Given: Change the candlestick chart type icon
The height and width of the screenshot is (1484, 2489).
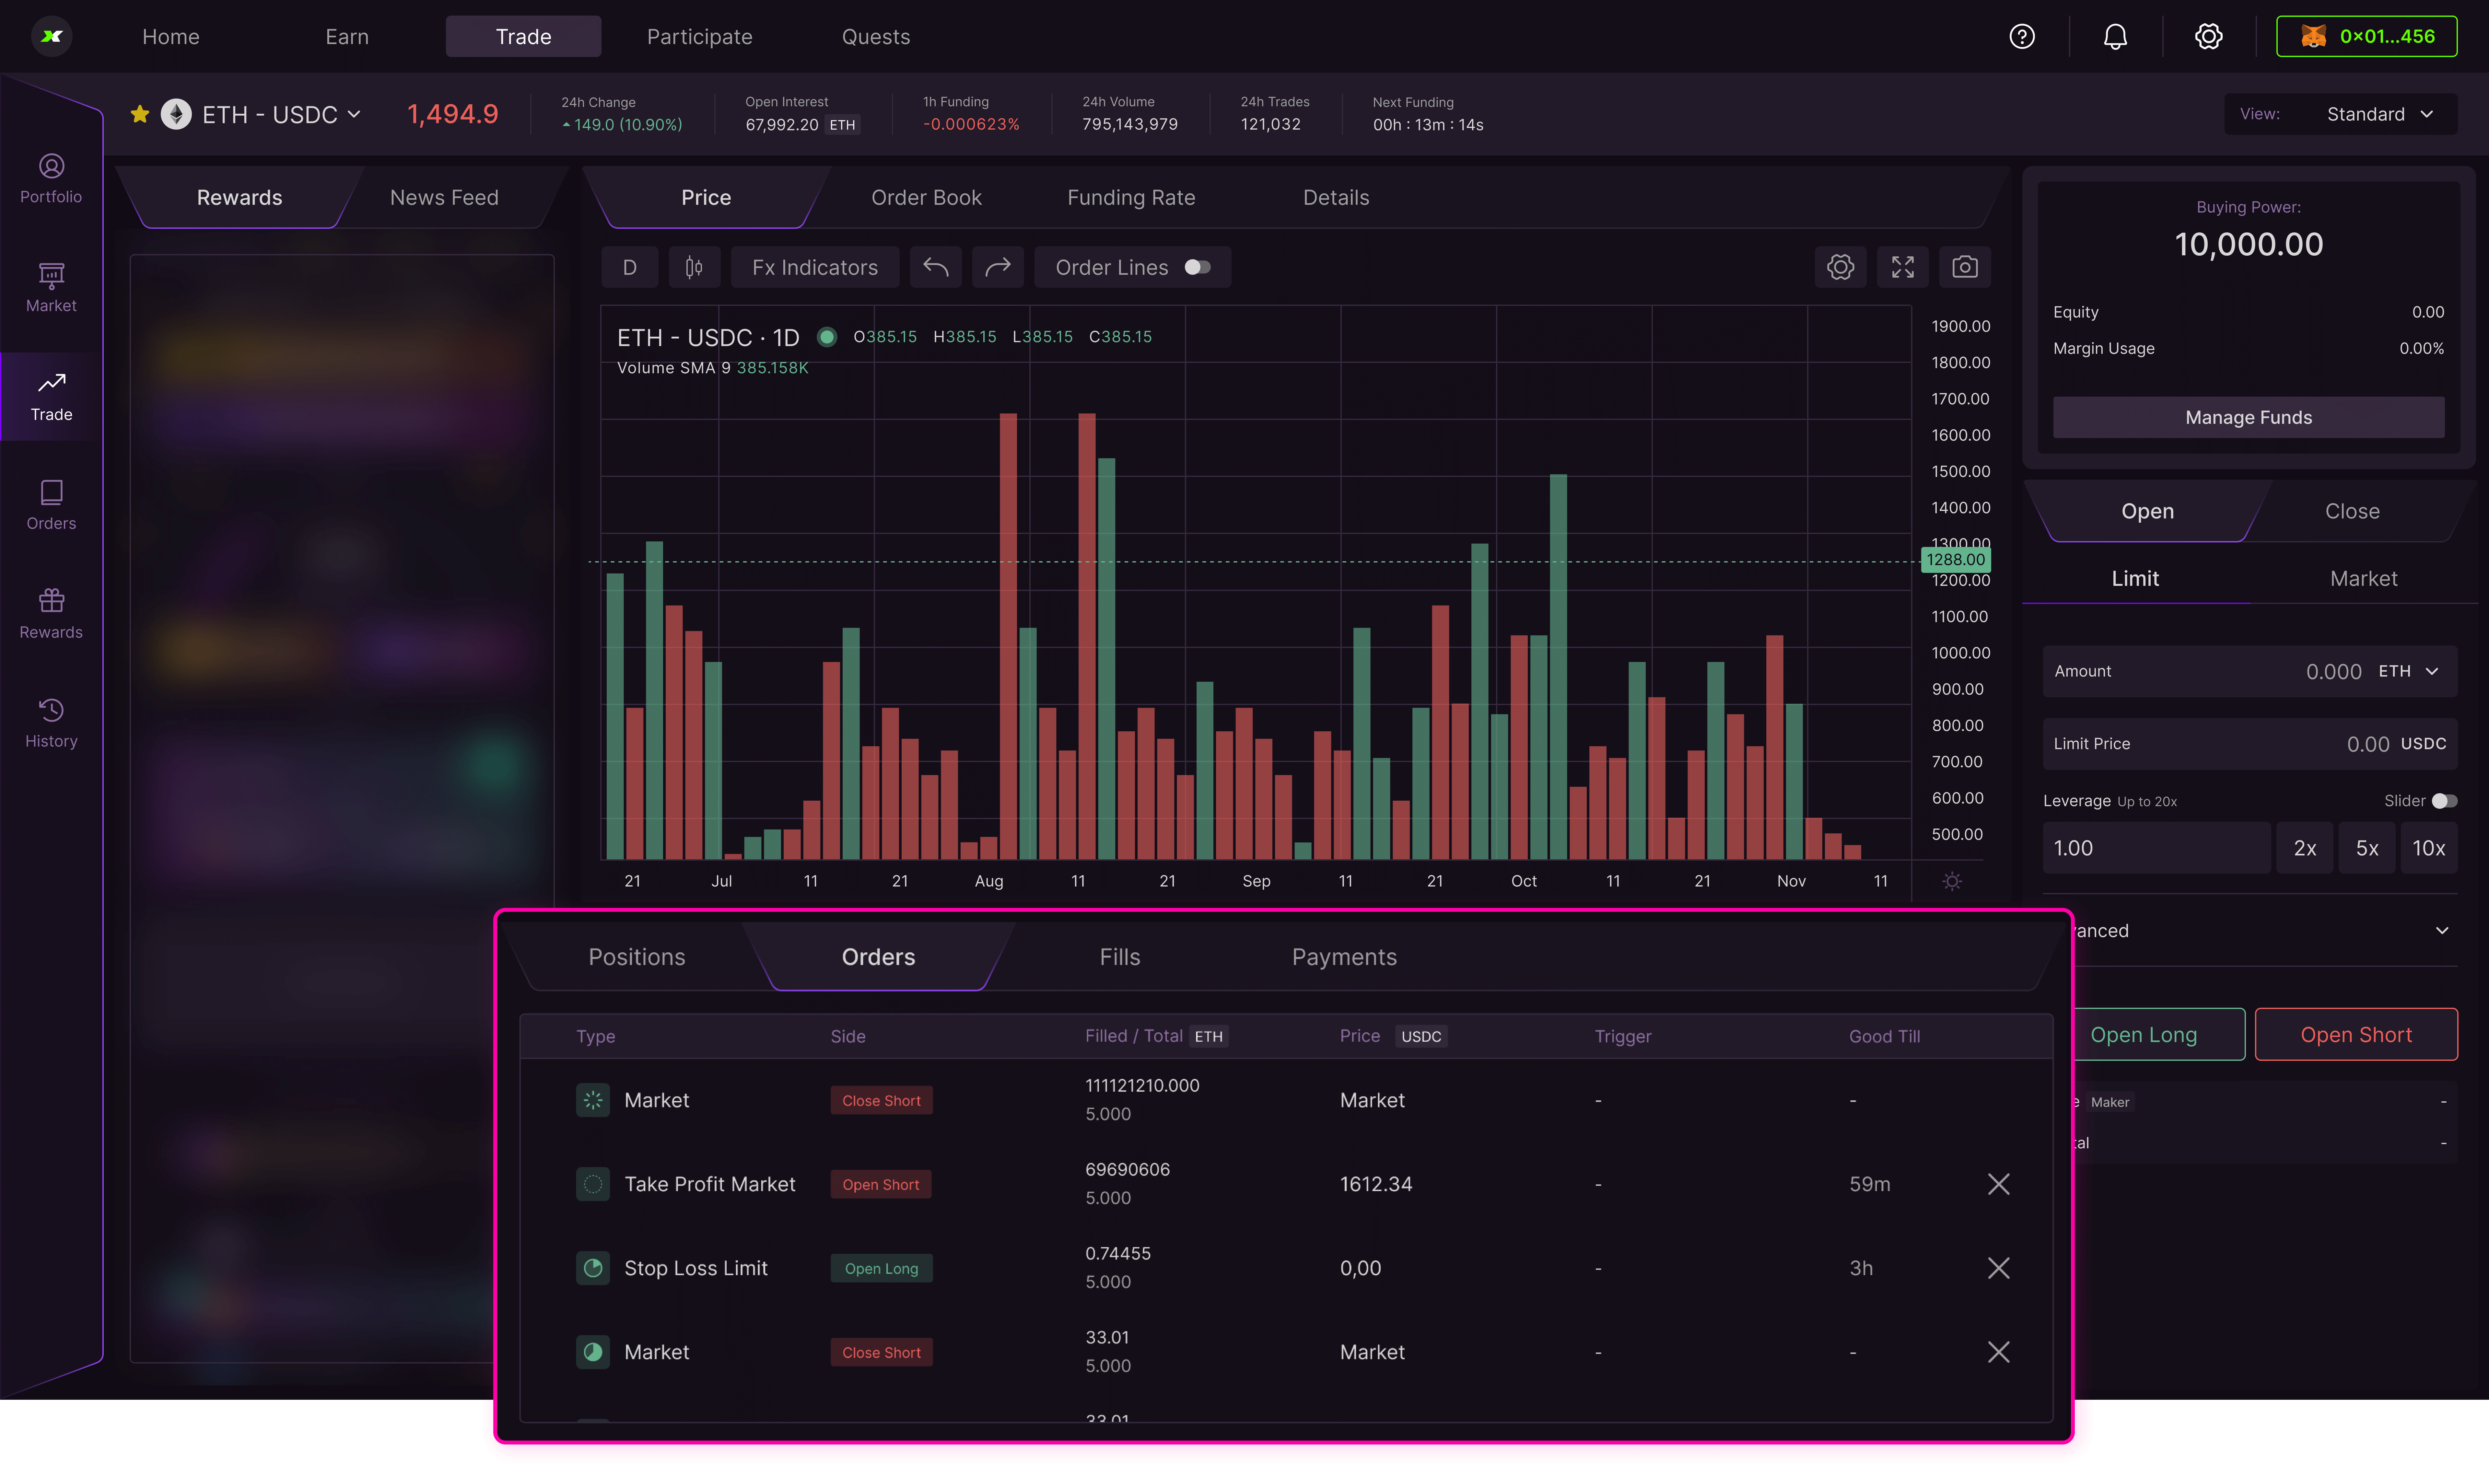Looking at the screenshot, I should point(694,267).
